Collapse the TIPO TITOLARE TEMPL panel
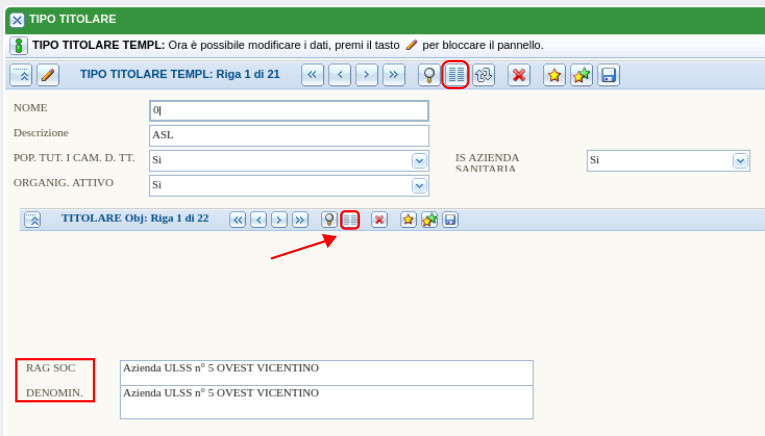The image size is (765, 436). [21, 75]
